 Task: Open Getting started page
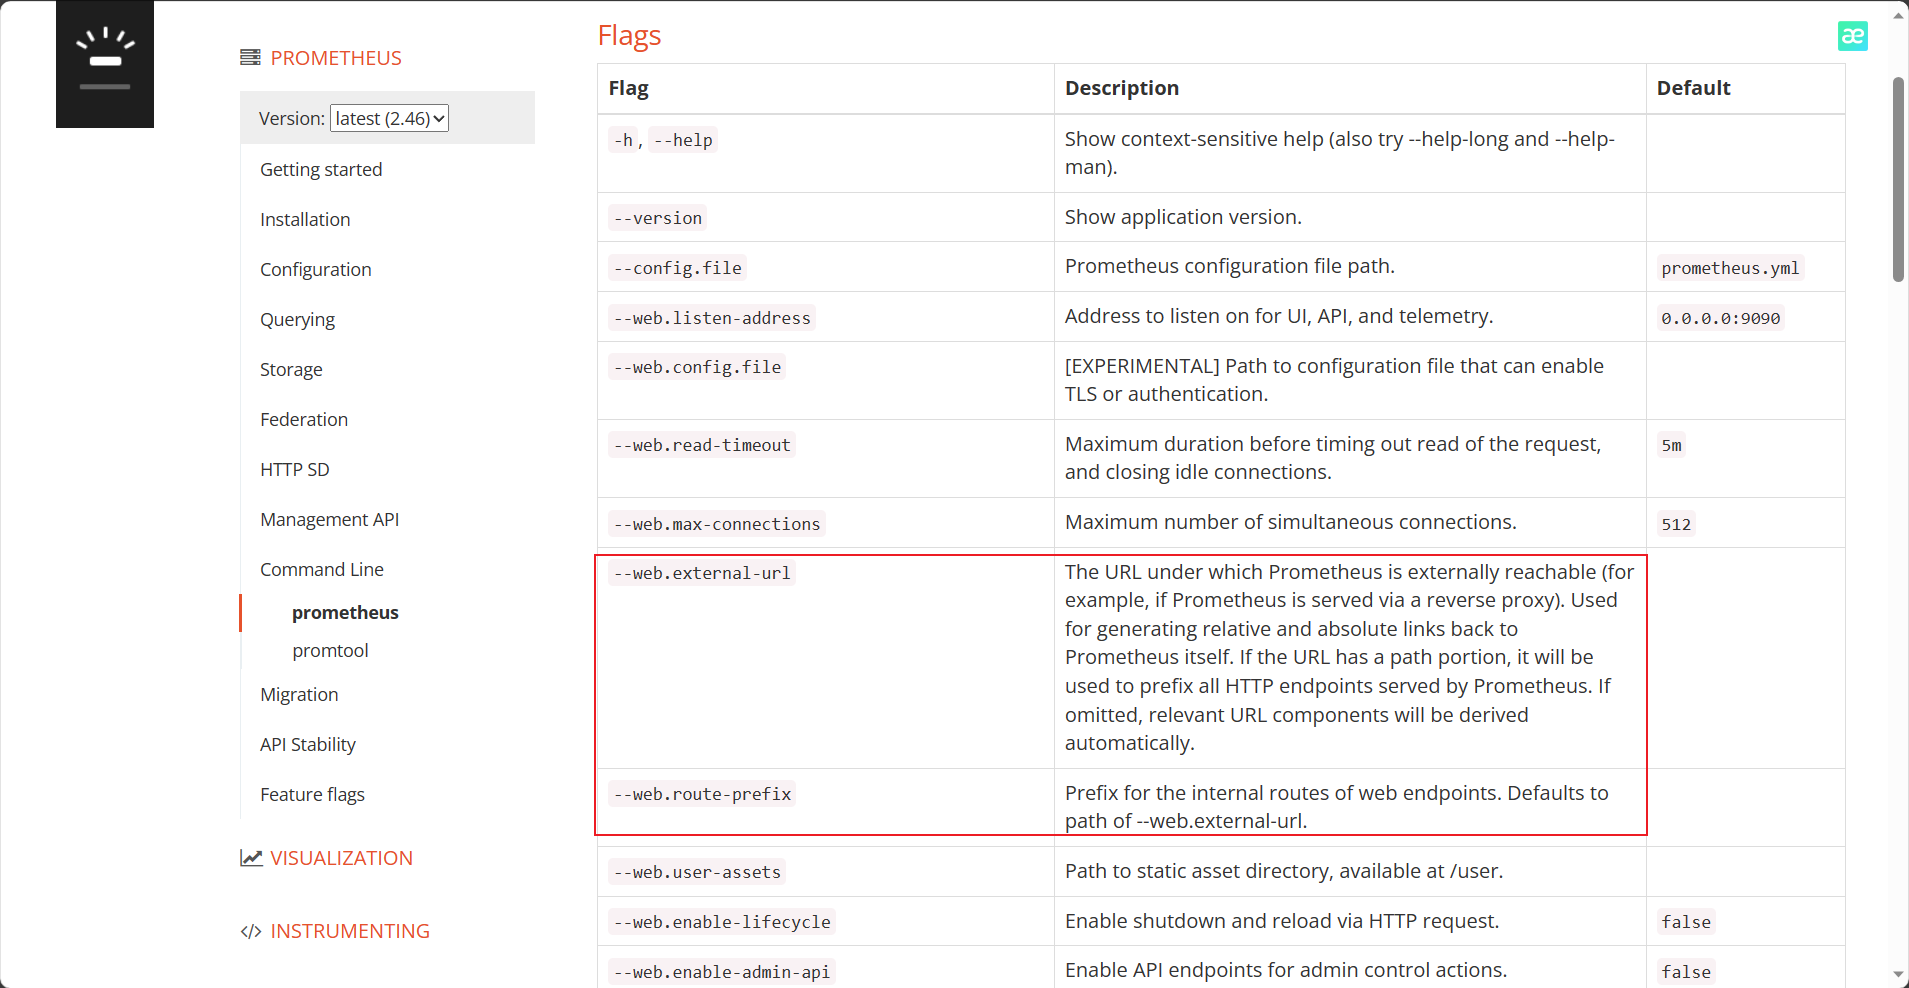(x=321, y=169)
